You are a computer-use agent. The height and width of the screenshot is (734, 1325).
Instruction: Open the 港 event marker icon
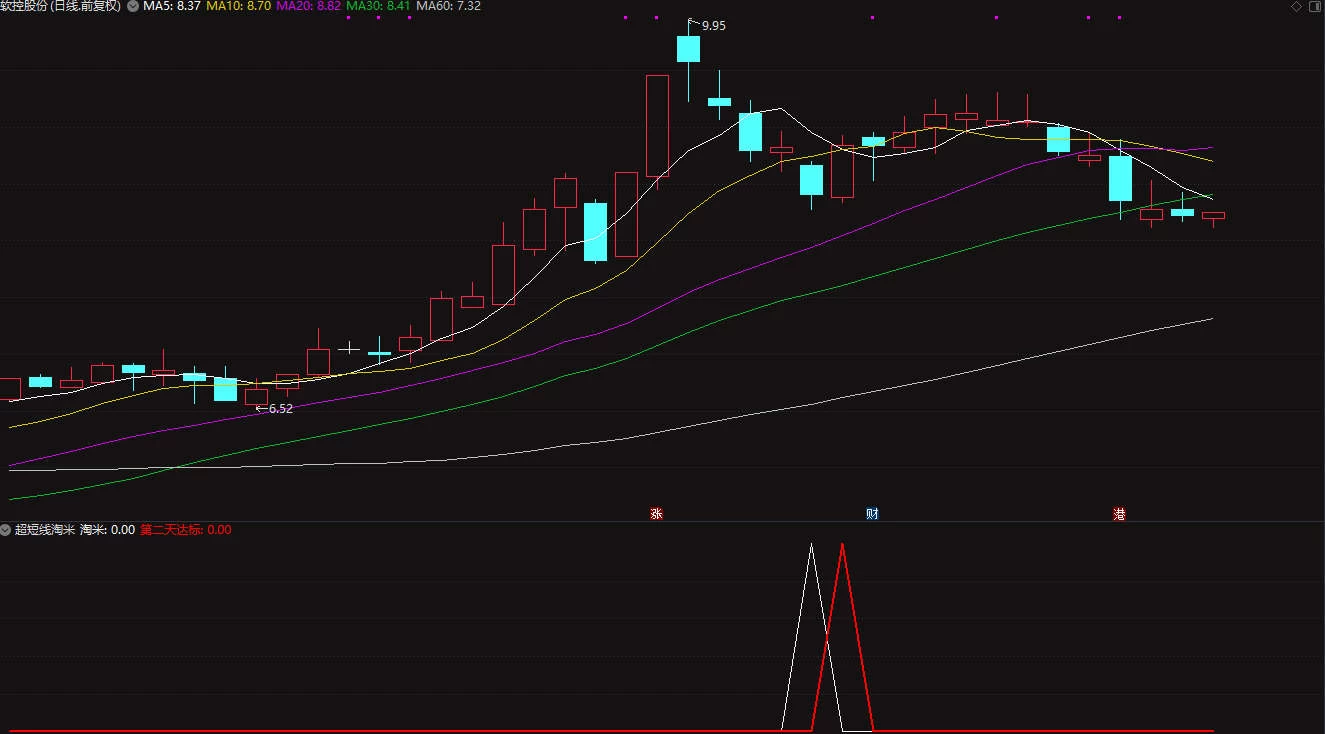(x=1119, y=514)
